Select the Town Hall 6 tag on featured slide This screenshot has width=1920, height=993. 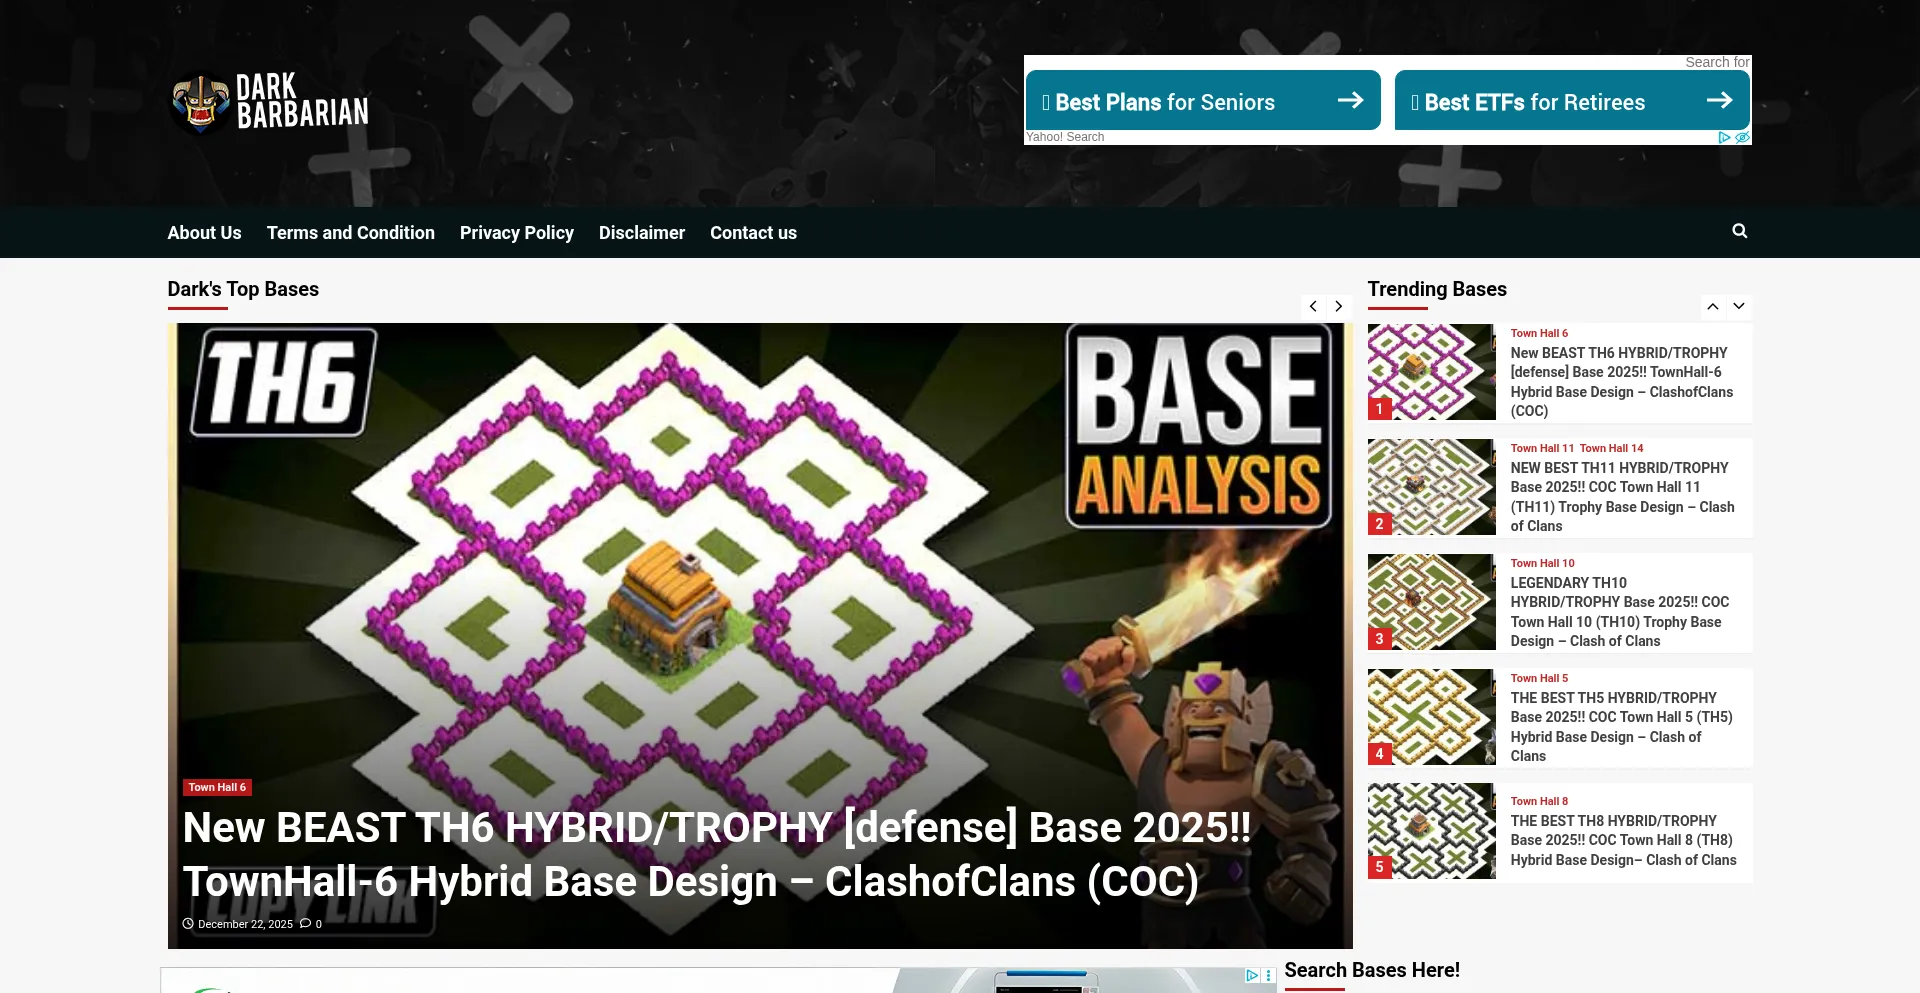click(217, 788)
